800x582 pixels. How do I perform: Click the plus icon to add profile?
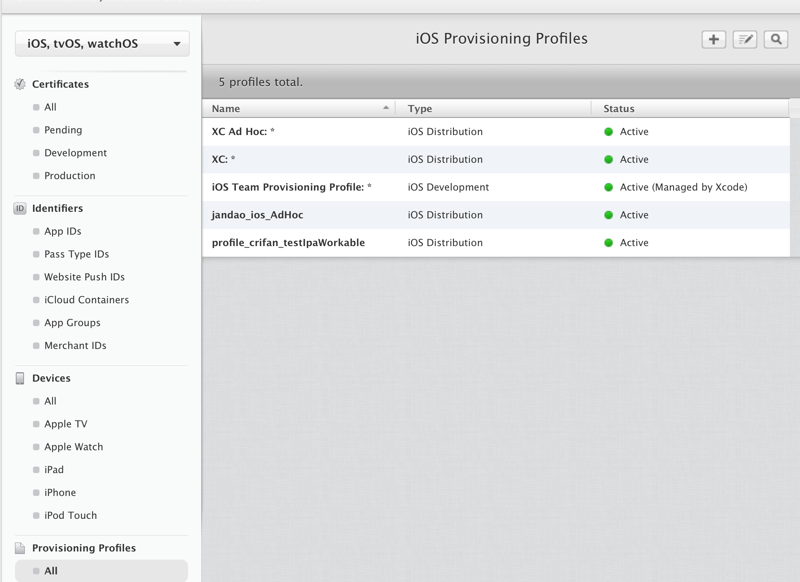pos(713,39)
